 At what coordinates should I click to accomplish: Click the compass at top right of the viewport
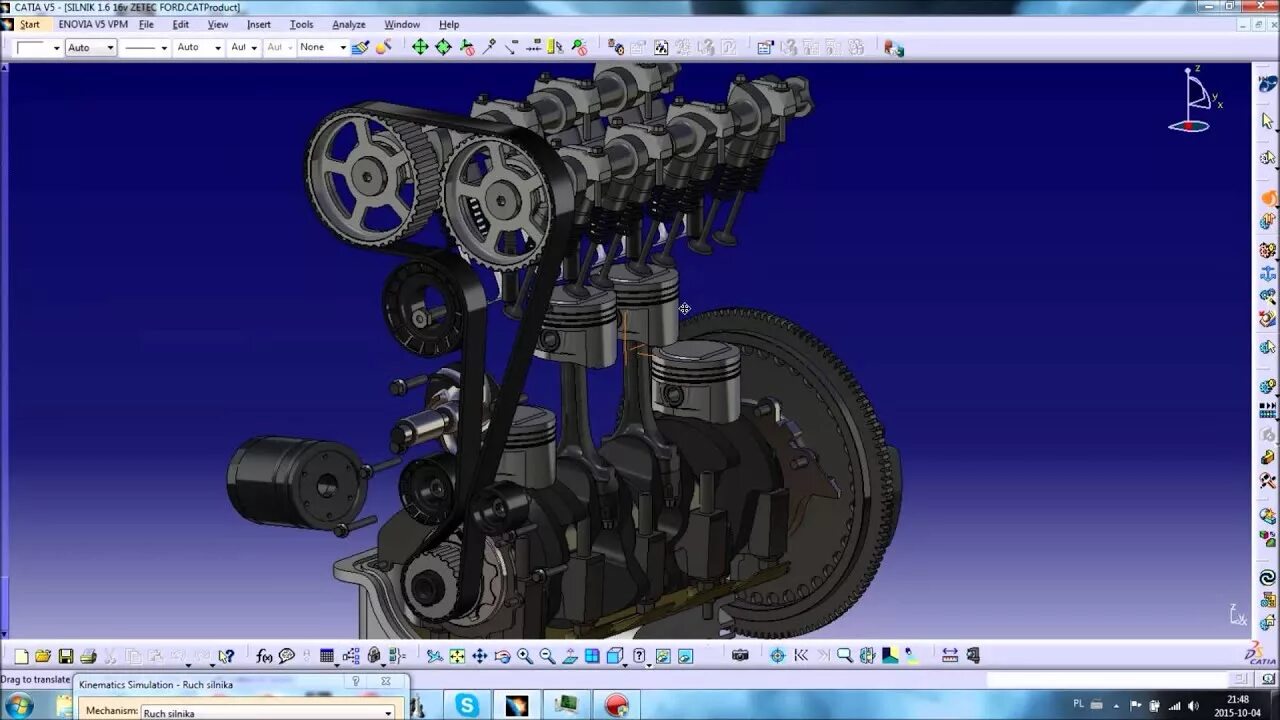click(1194, 99)
